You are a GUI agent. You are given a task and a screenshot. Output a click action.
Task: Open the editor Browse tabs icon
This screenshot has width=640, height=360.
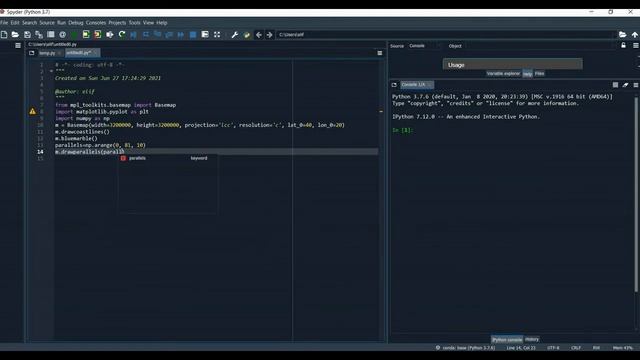[x=31, y=53]
